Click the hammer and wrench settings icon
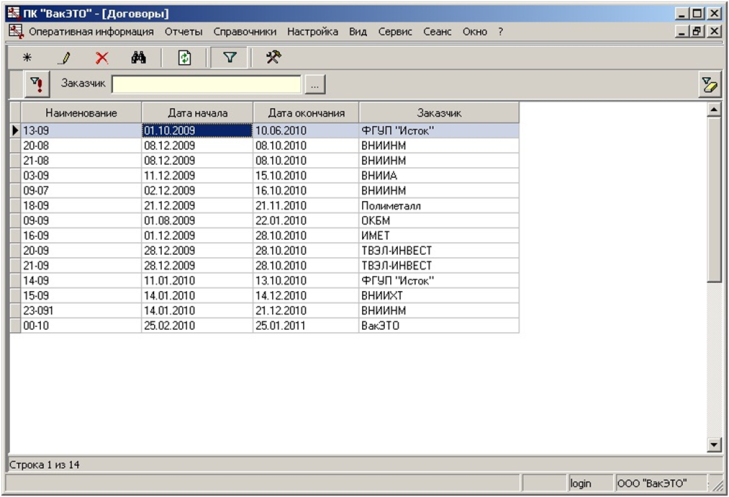This screenshot has width=729, height=497. [x=273, y=58]
